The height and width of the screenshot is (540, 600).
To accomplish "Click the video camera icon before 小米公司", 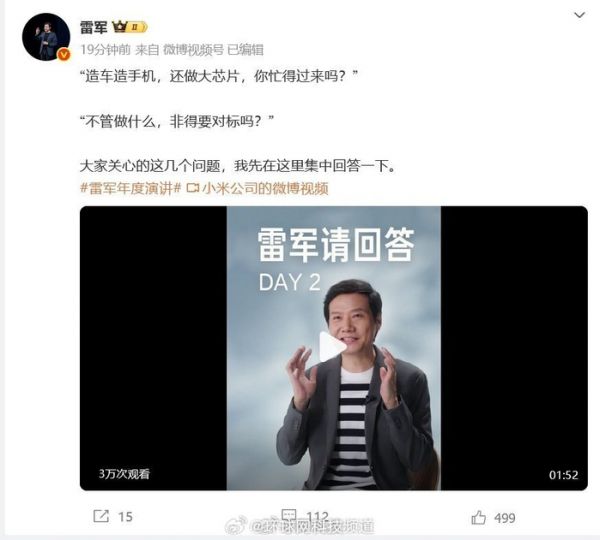I will pos(193,188).
